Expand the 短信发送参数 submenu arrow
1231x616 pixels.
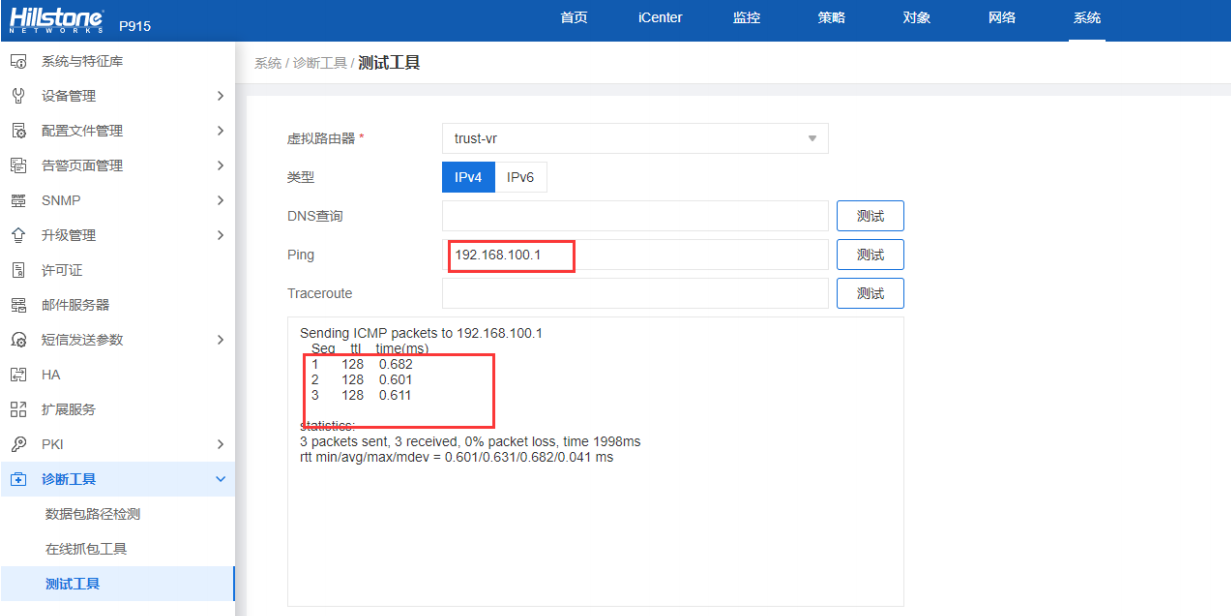[x=220, y=340]
